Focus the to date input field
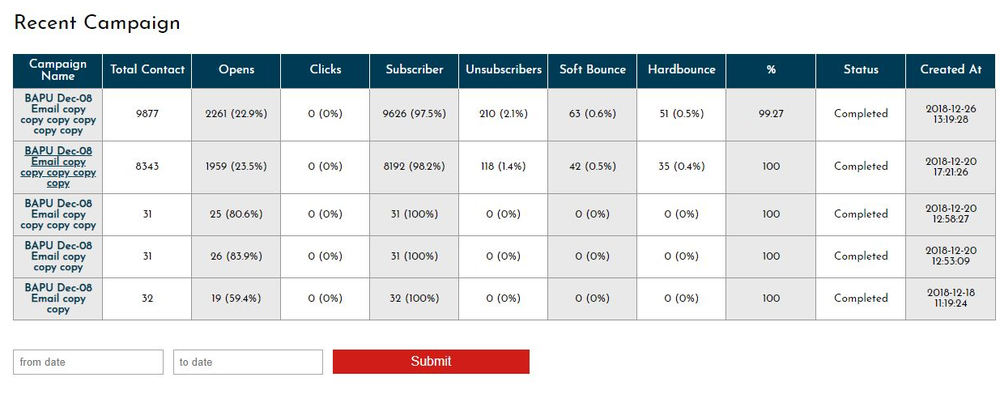The width and height of the screenshot is (1000, 393). point(247,362)
